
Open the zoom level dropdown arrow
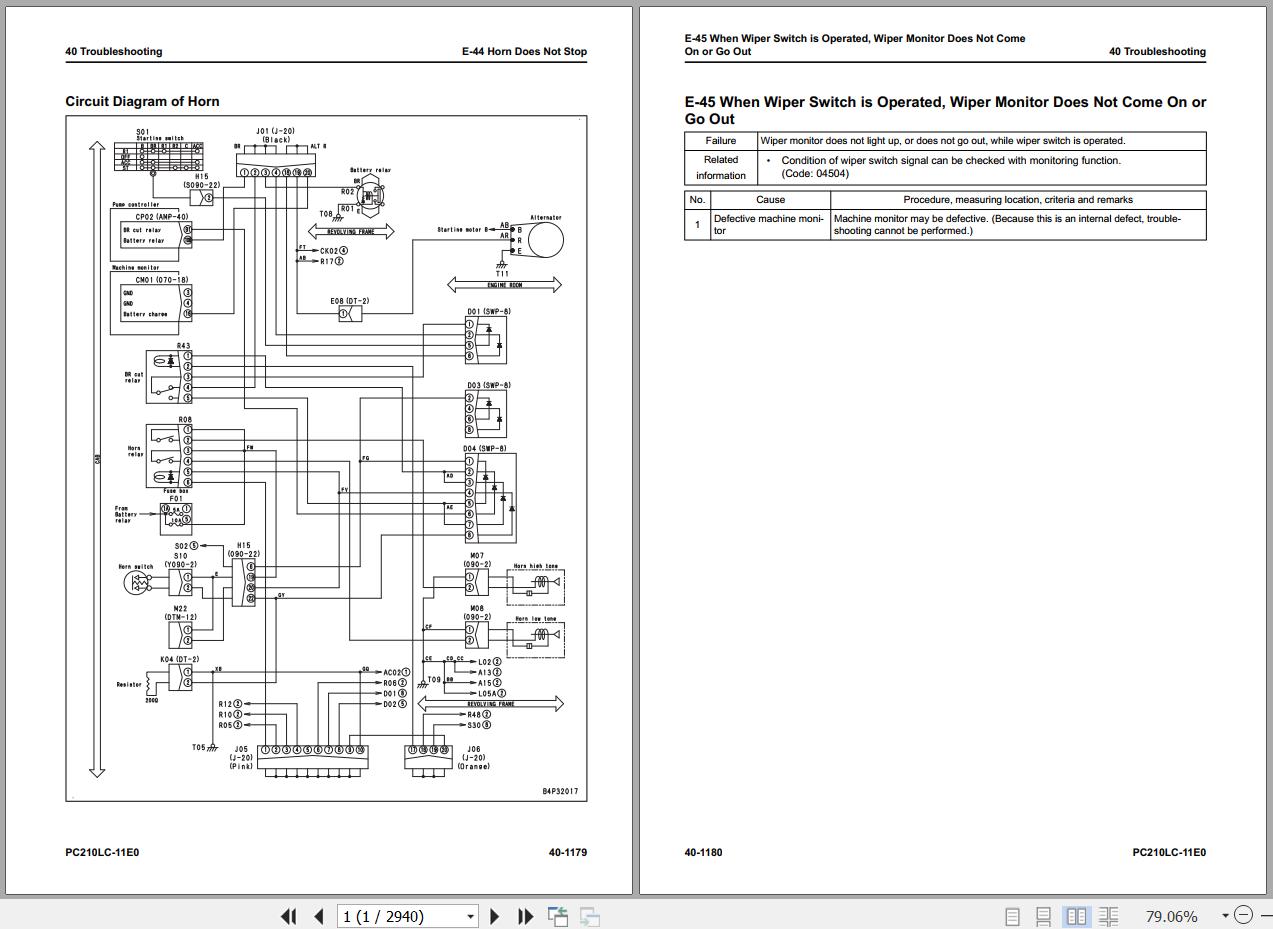(1225, 916)
